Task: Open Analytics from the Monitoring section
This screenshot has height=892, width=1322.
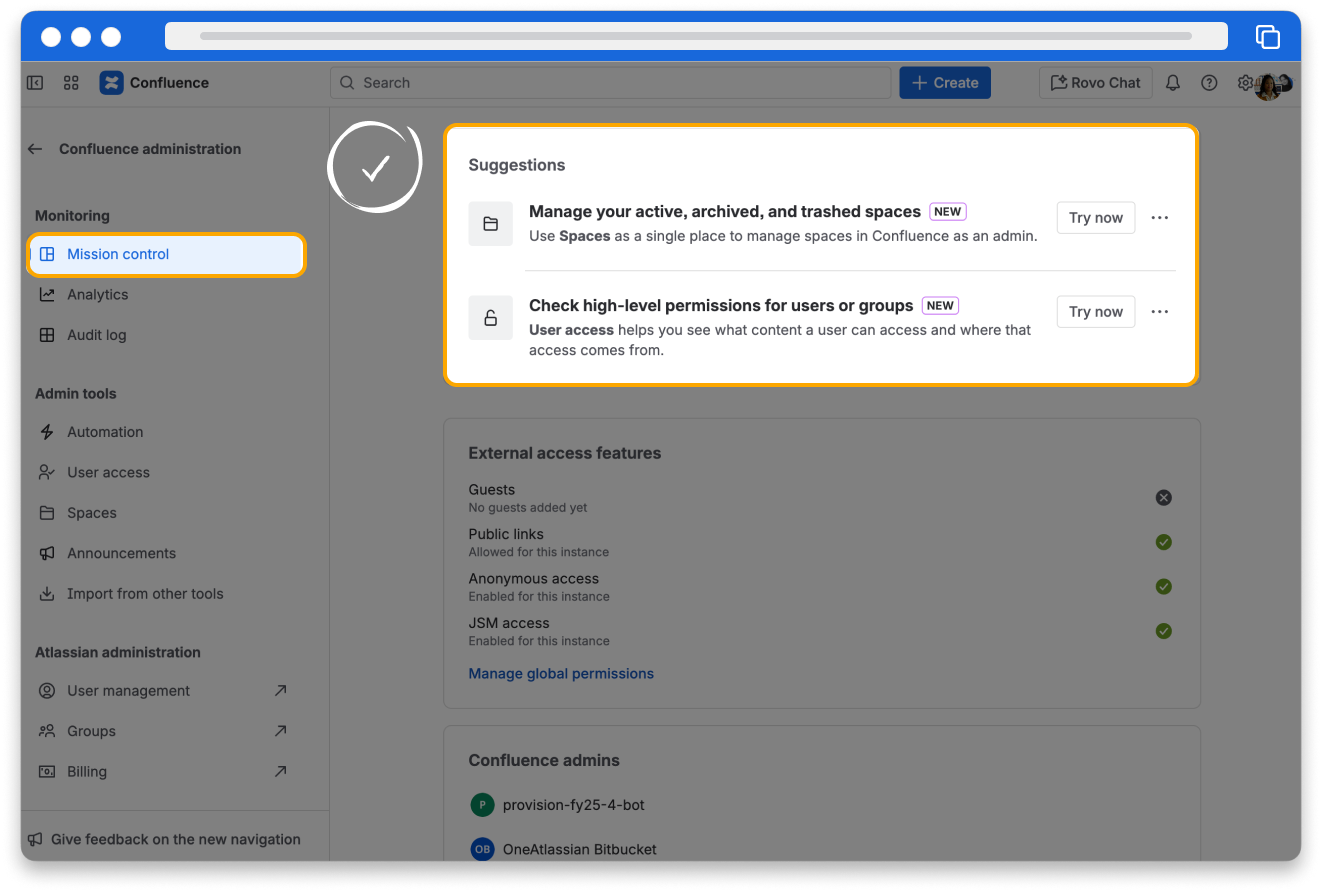Action: click(97, 295)
